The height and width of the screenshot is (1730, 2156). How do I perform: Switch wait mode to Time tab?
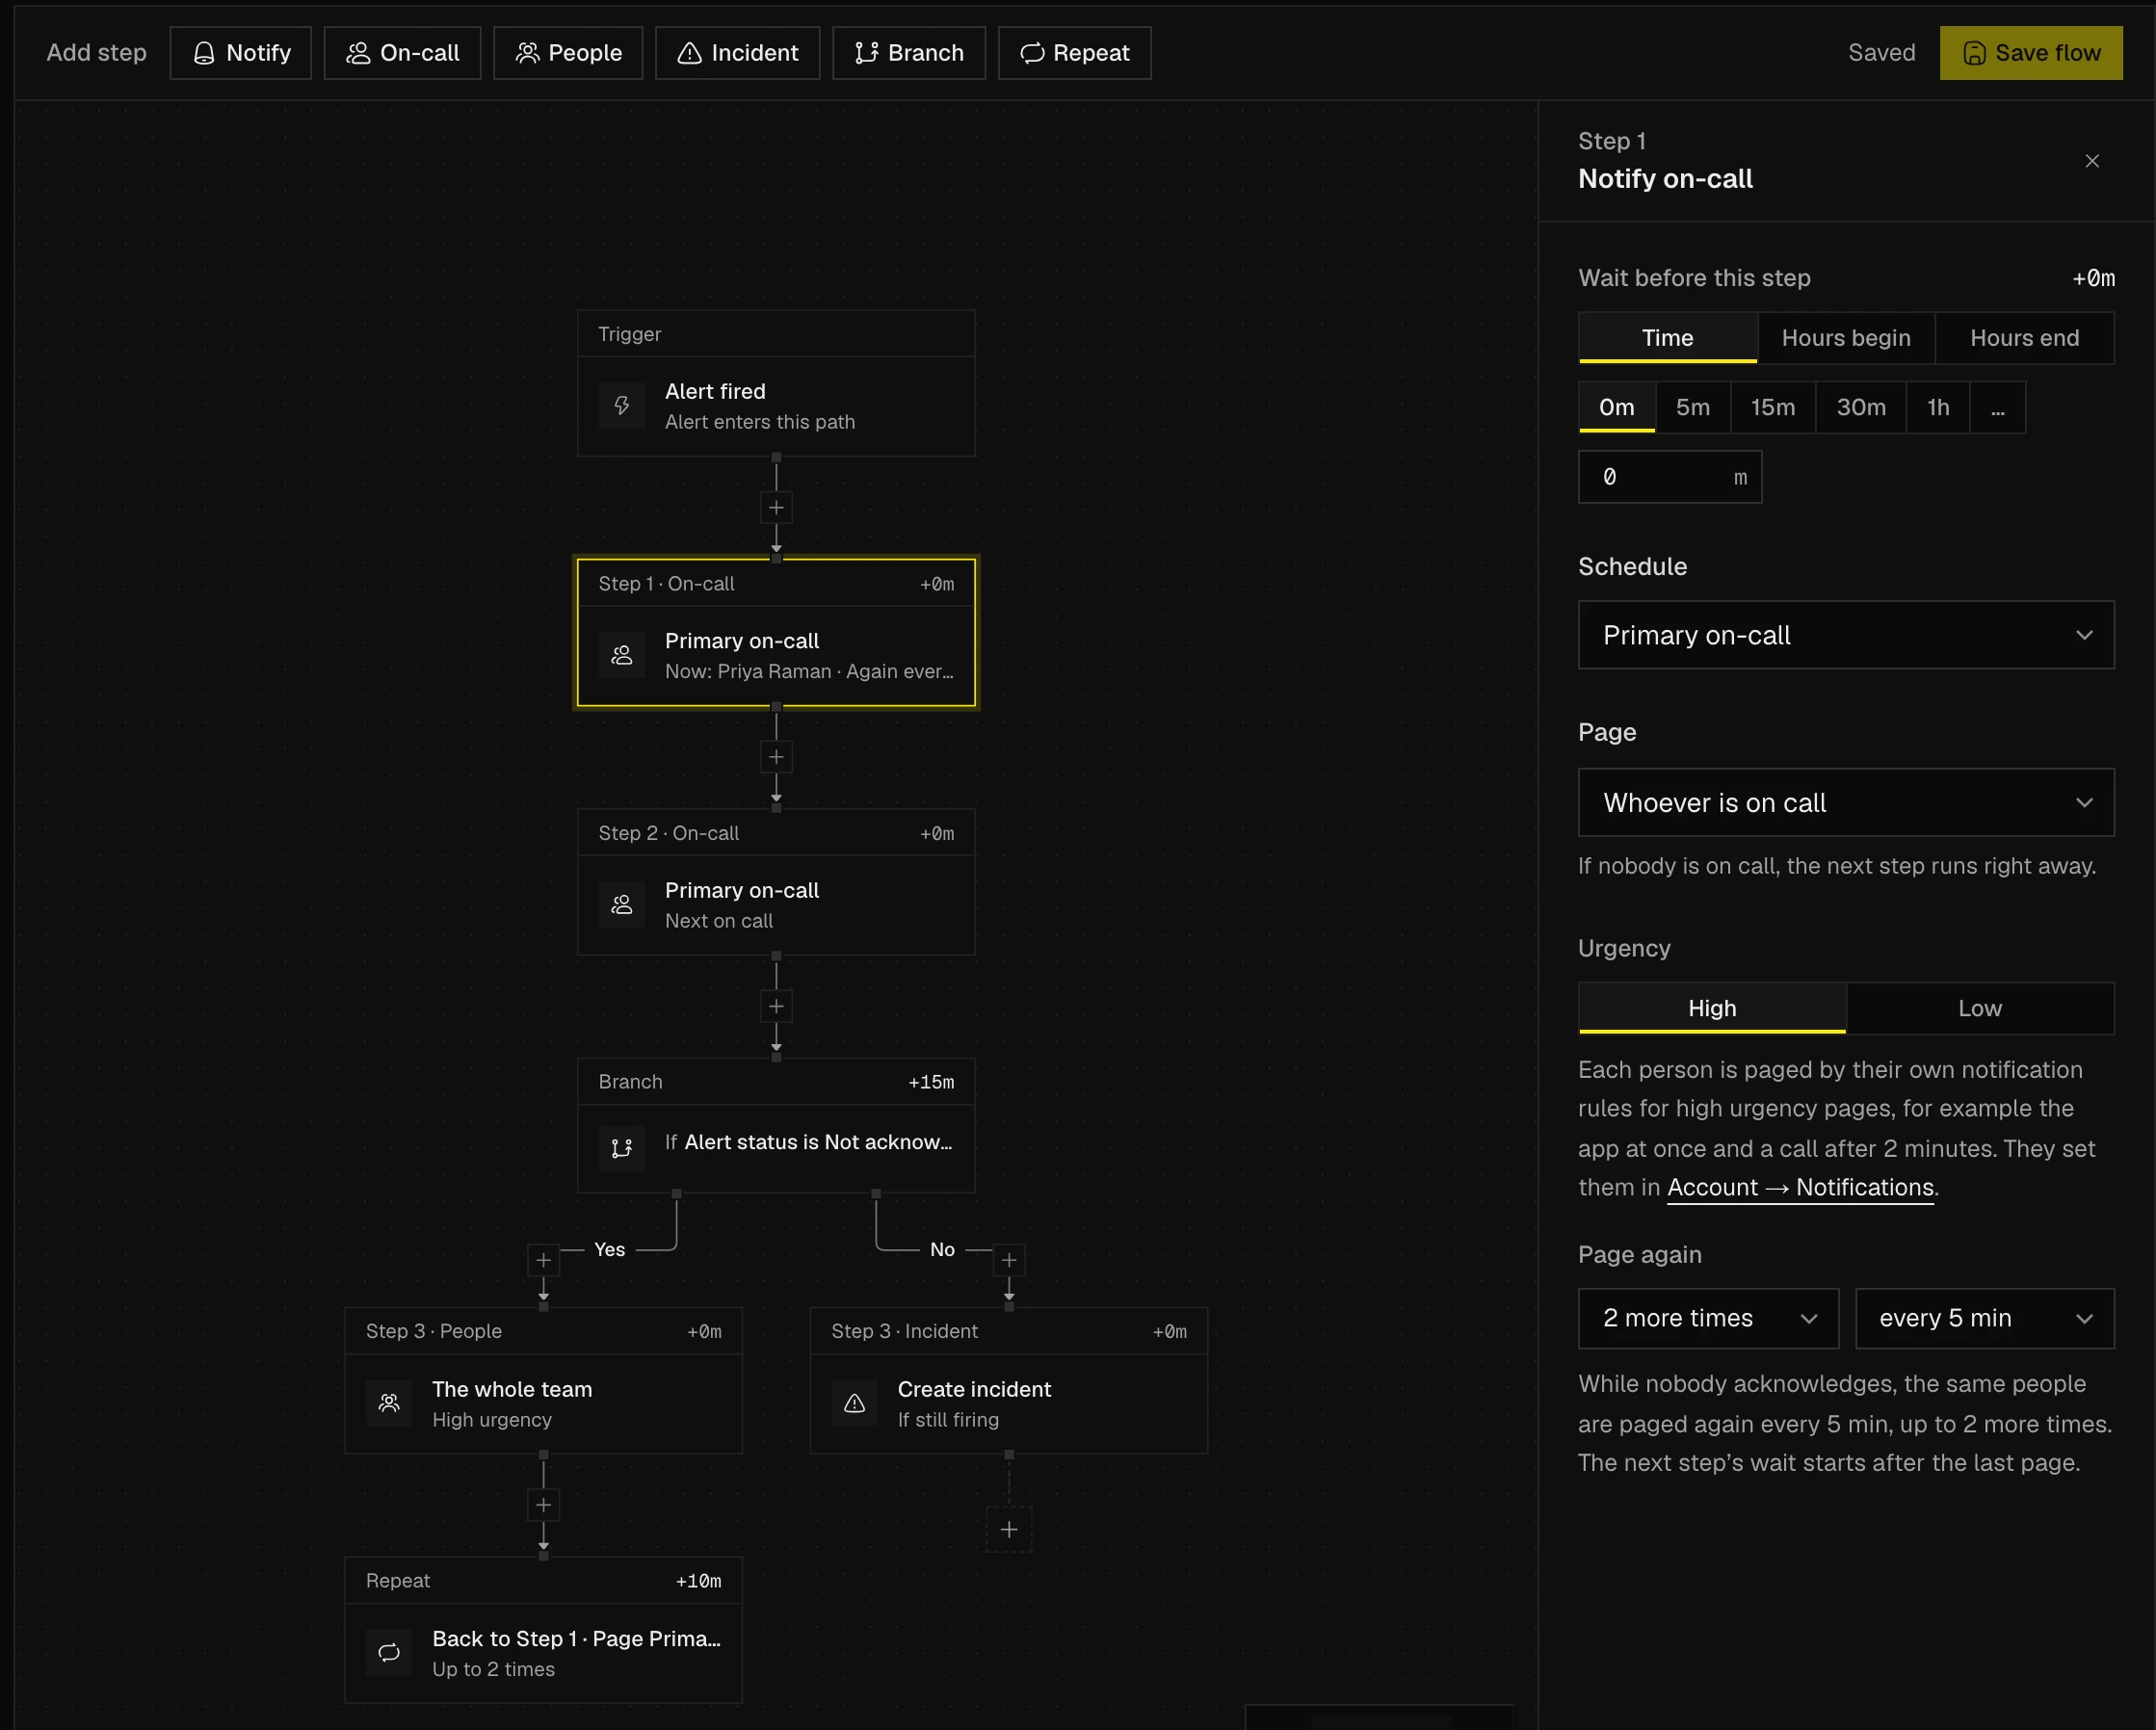[x=1668, y=338]
